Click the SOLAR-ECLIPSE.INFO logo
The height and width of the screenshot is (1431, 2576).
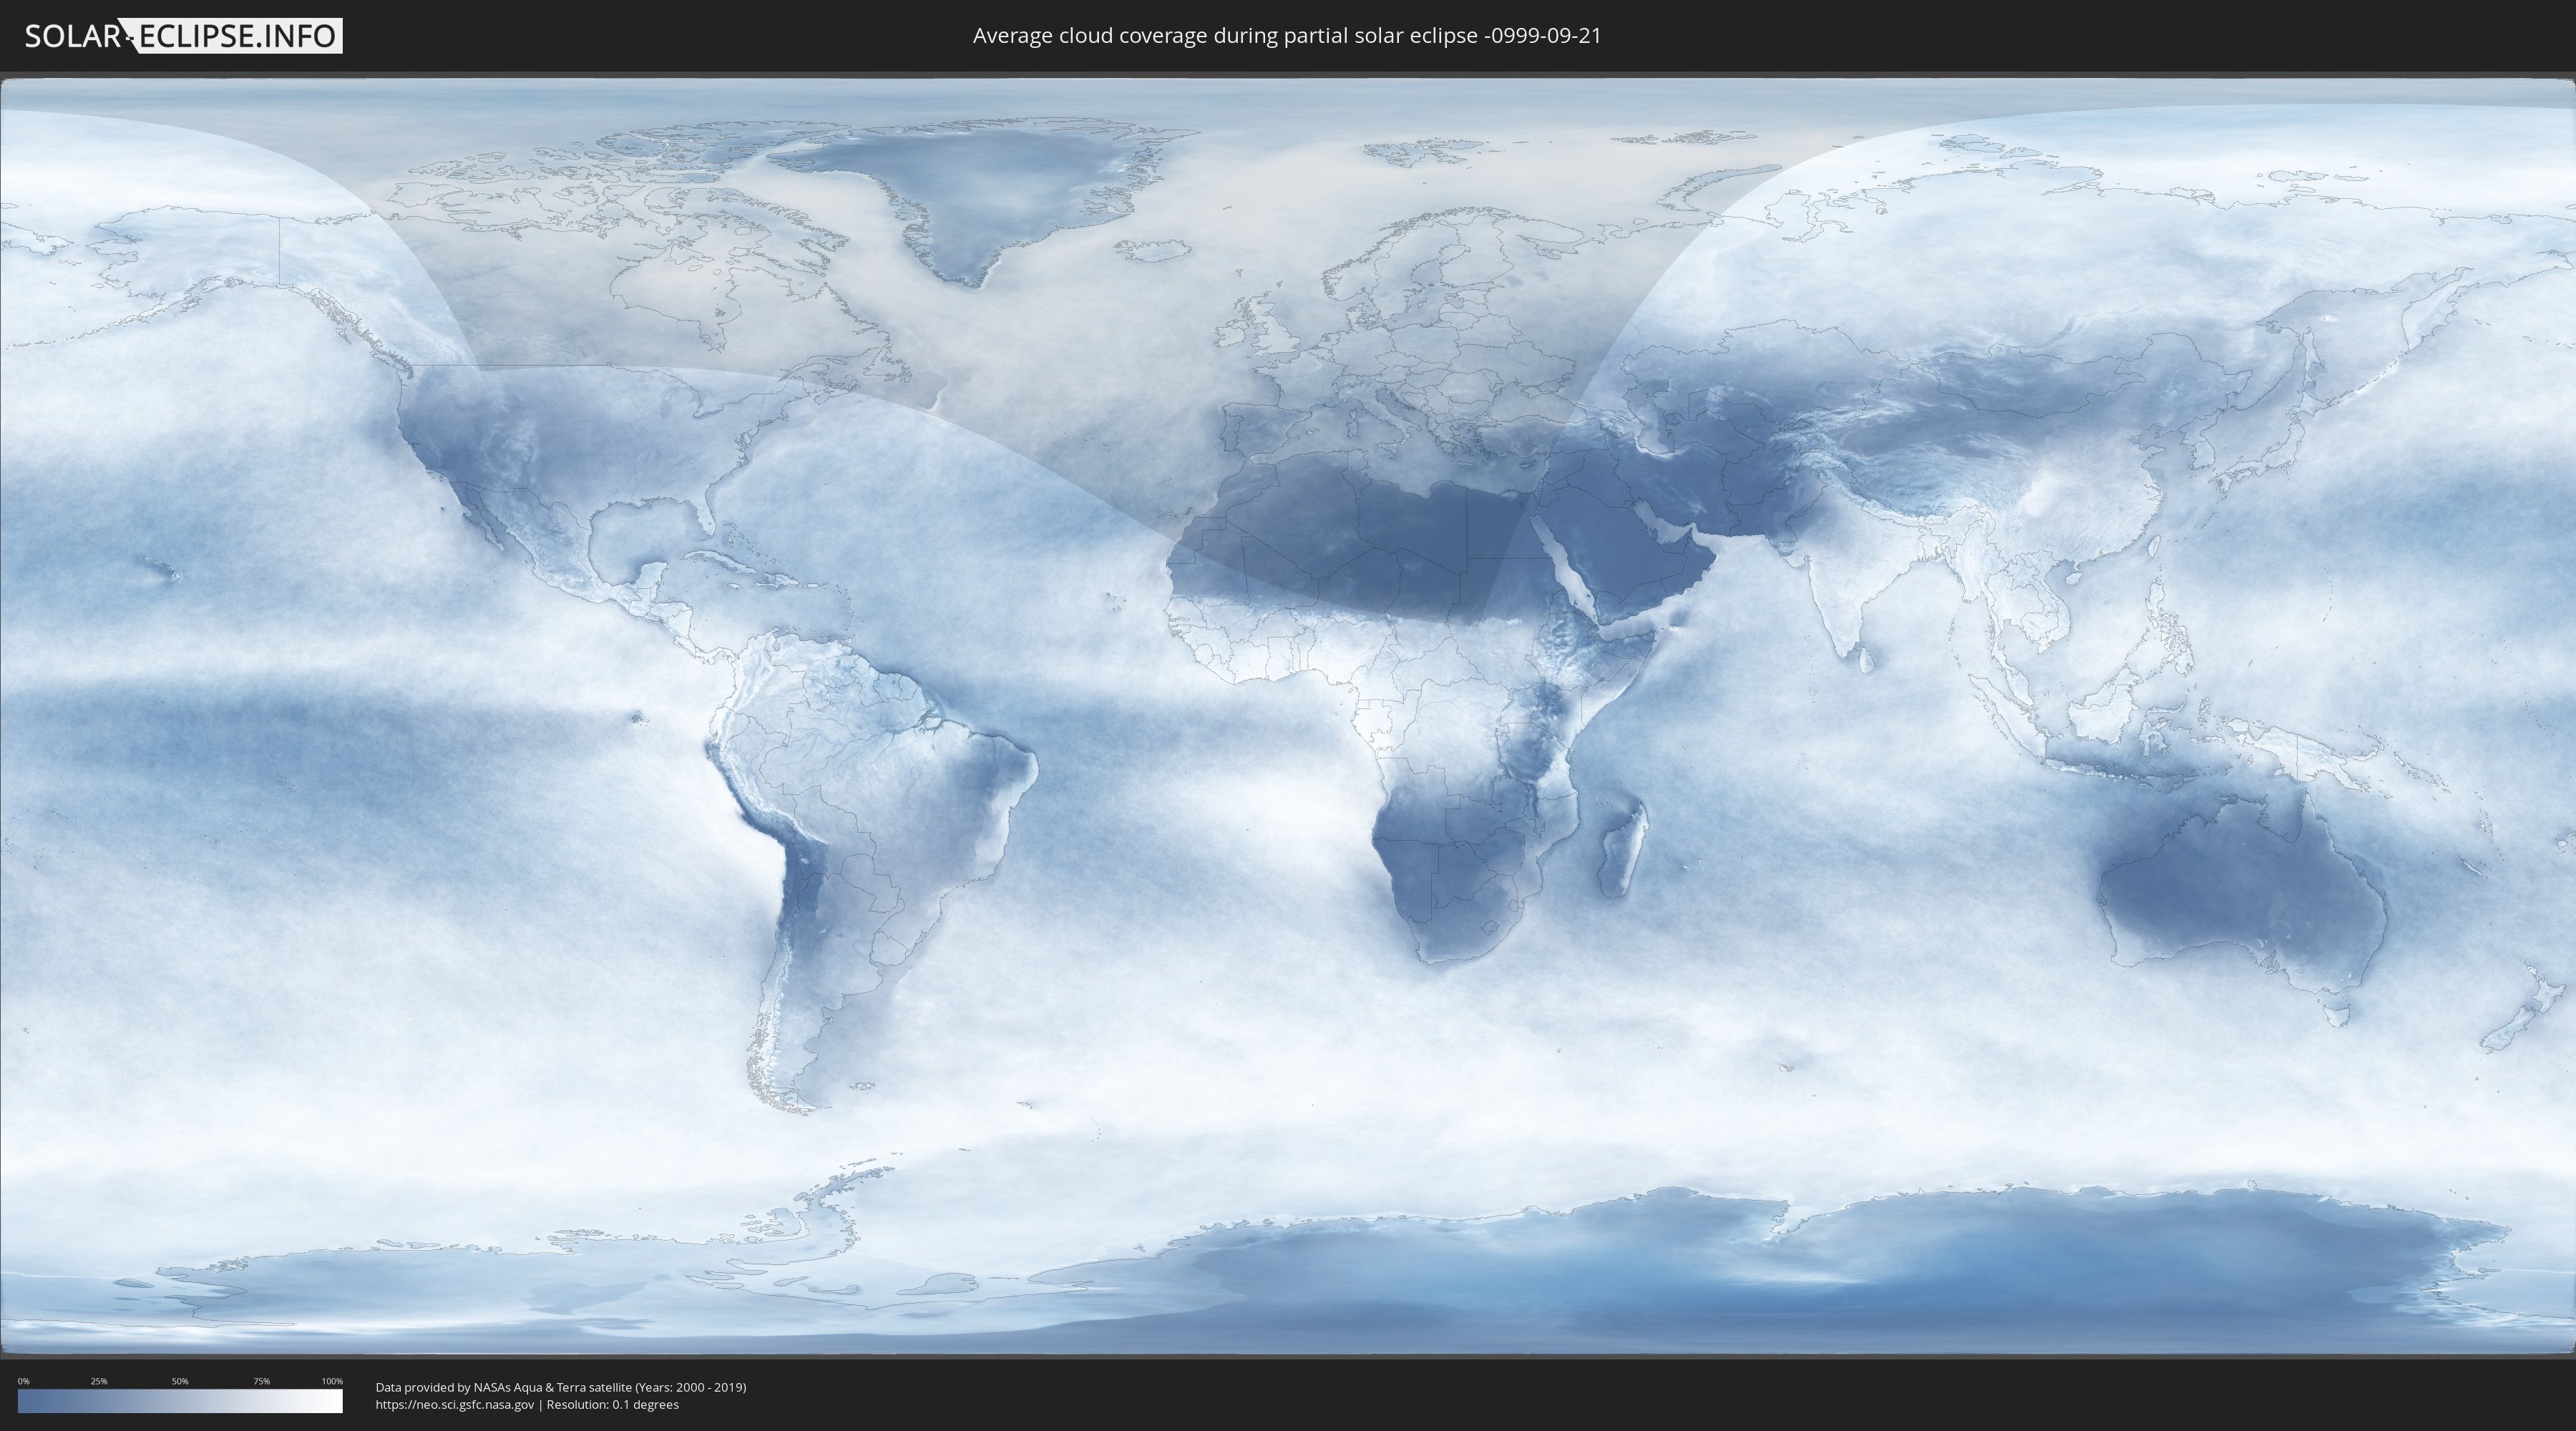[x=183, y=36]
